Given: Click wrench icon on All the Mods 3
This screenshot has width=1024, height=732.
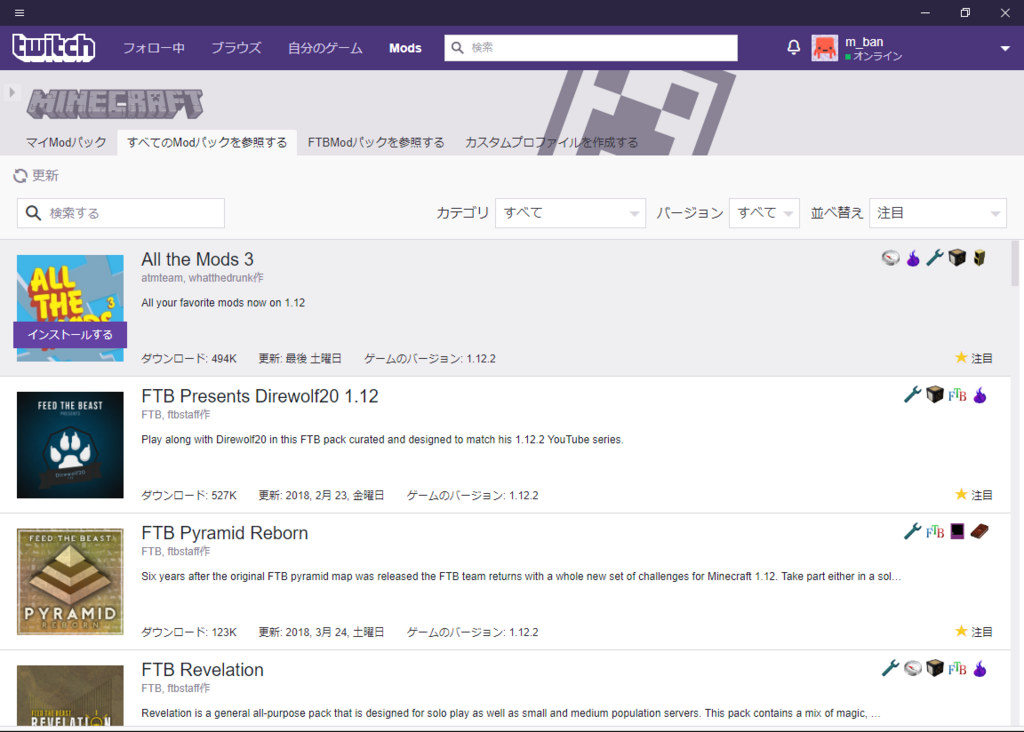Looking at the screenshot, I should pos(935,258).
